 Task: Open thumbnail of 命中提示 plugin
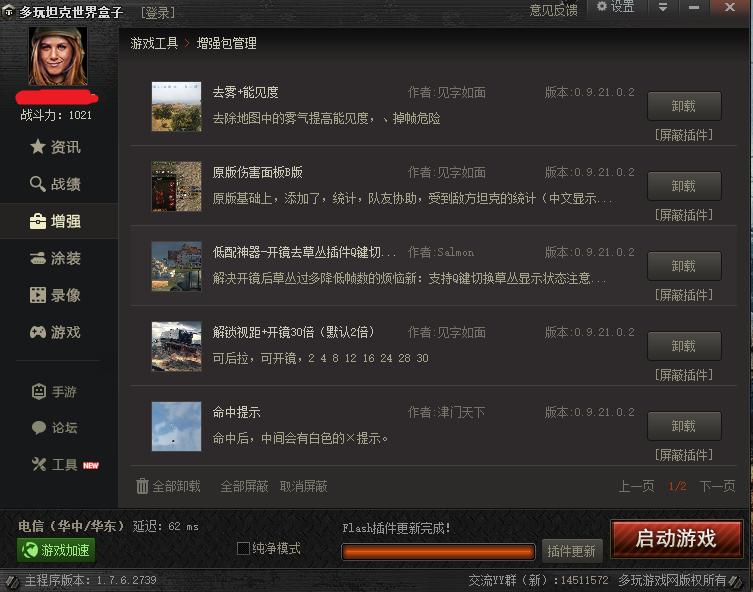[x=176, y=426]
